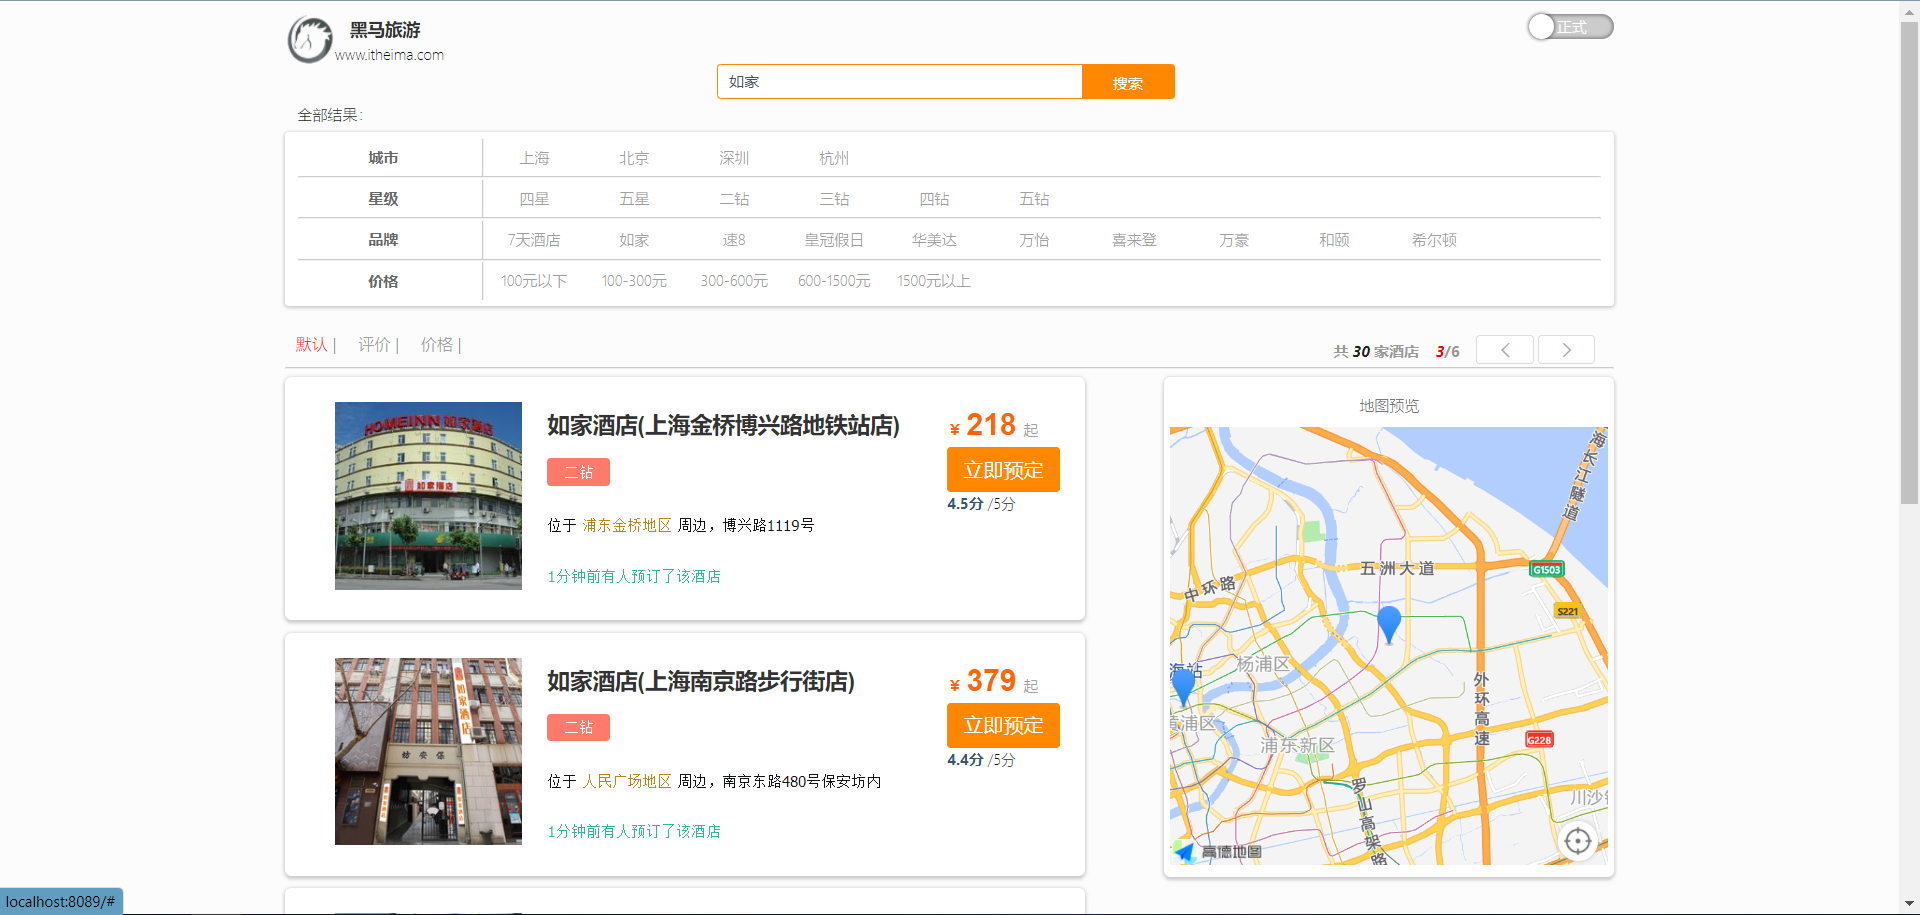
Task: Click the map marker at the left edge
Action: 1183,687
